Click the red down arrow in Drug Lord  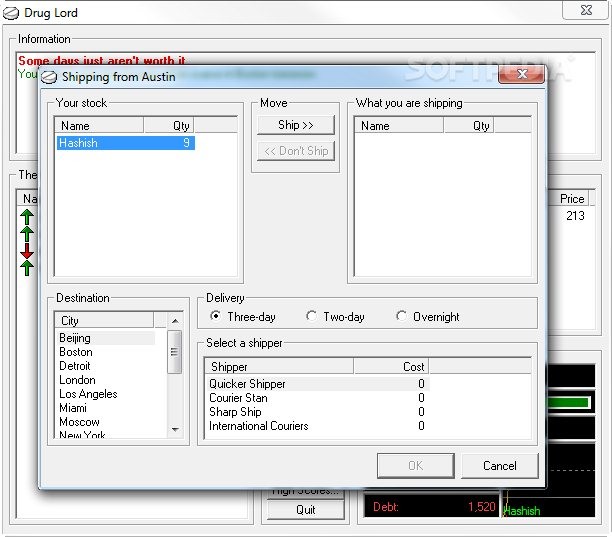(x=27, y=251)
